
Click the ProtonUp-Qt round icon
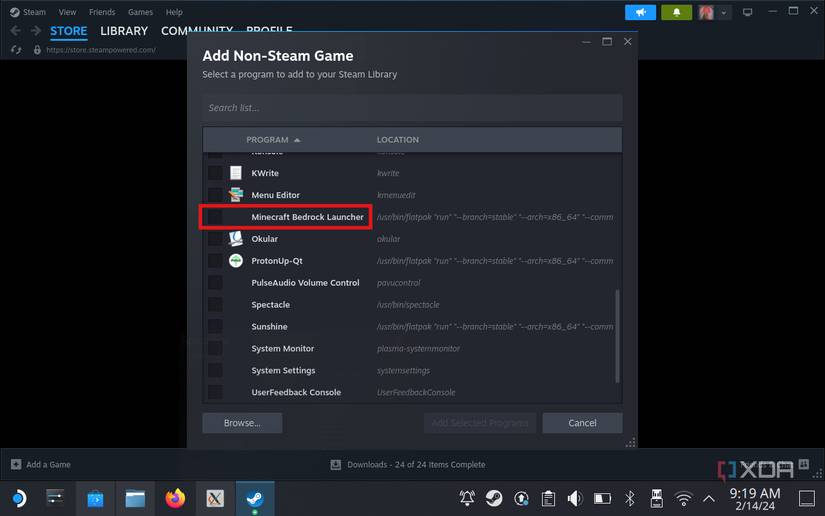pos(236,260)
